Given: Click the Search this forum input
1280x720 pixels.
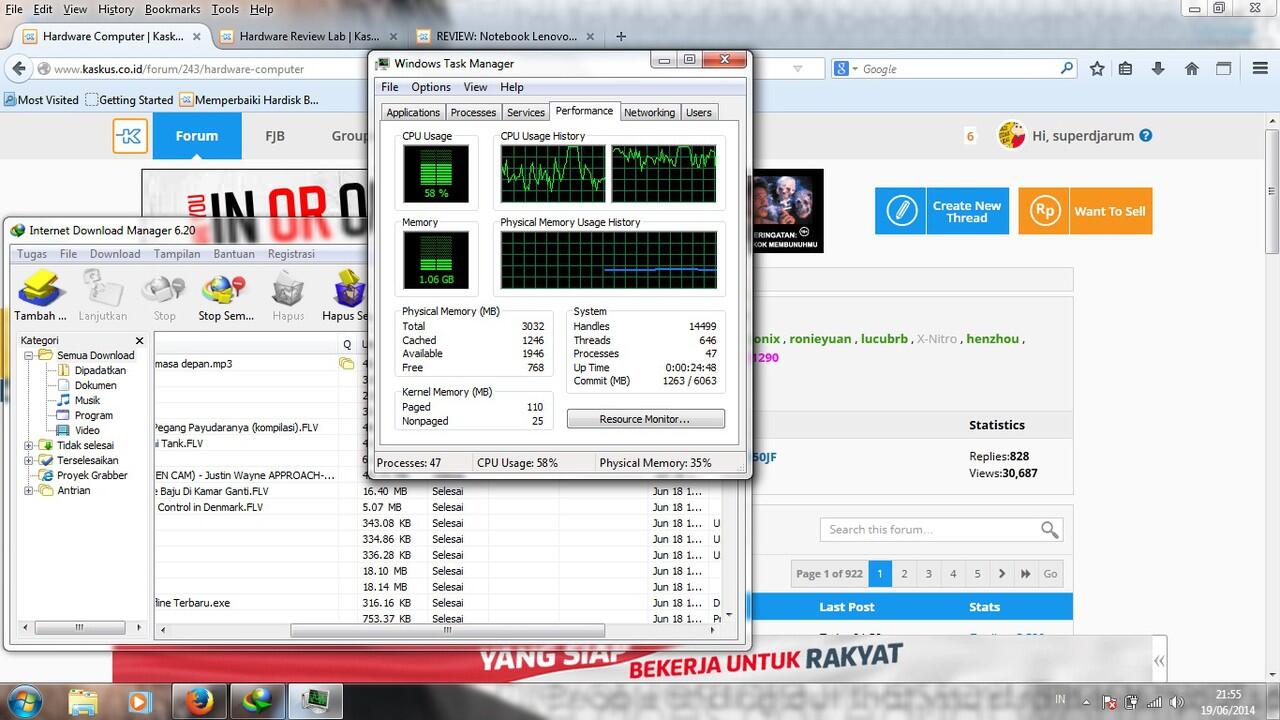Looking at the screenshot, I should pyautogui.click(x=929, y=529).
